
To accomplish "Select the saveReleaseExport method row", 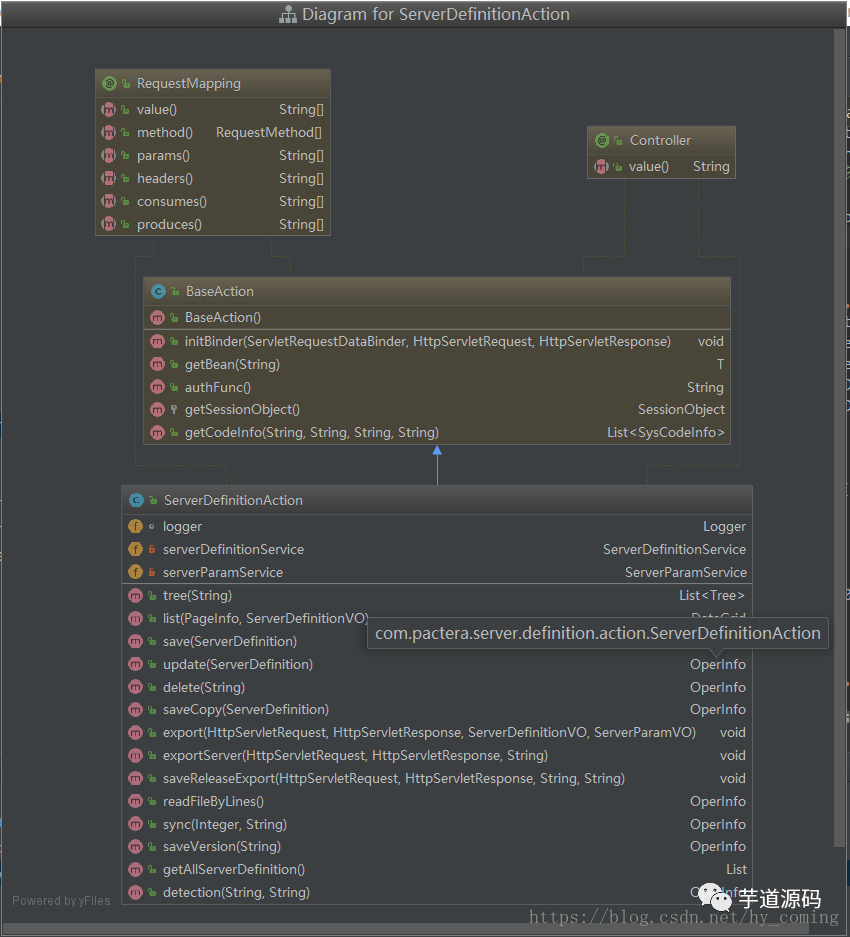I will pyautogui.click(x=437, y=779).
